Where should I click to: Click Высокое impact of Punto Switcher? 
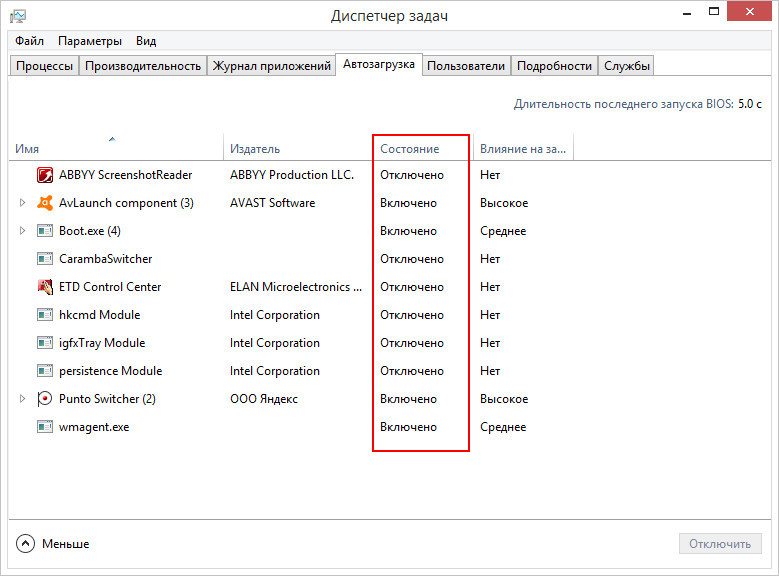point(504,399)
